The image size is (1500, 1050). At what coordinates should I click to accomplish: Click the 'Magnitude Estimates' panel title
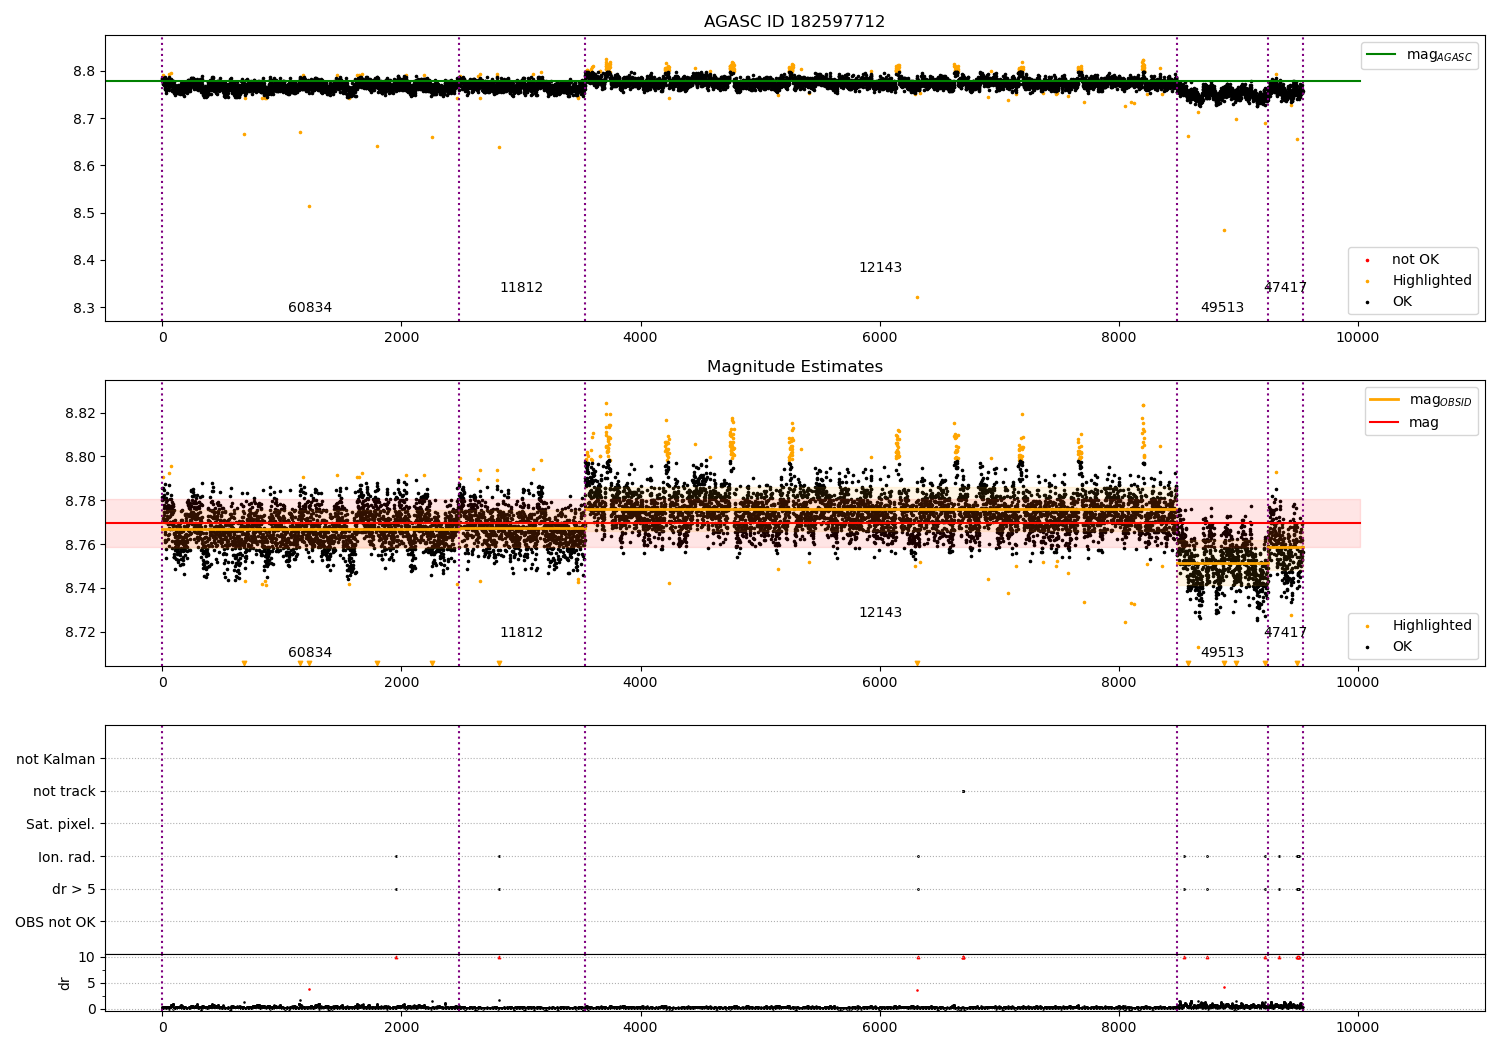[x=794, y=366]
